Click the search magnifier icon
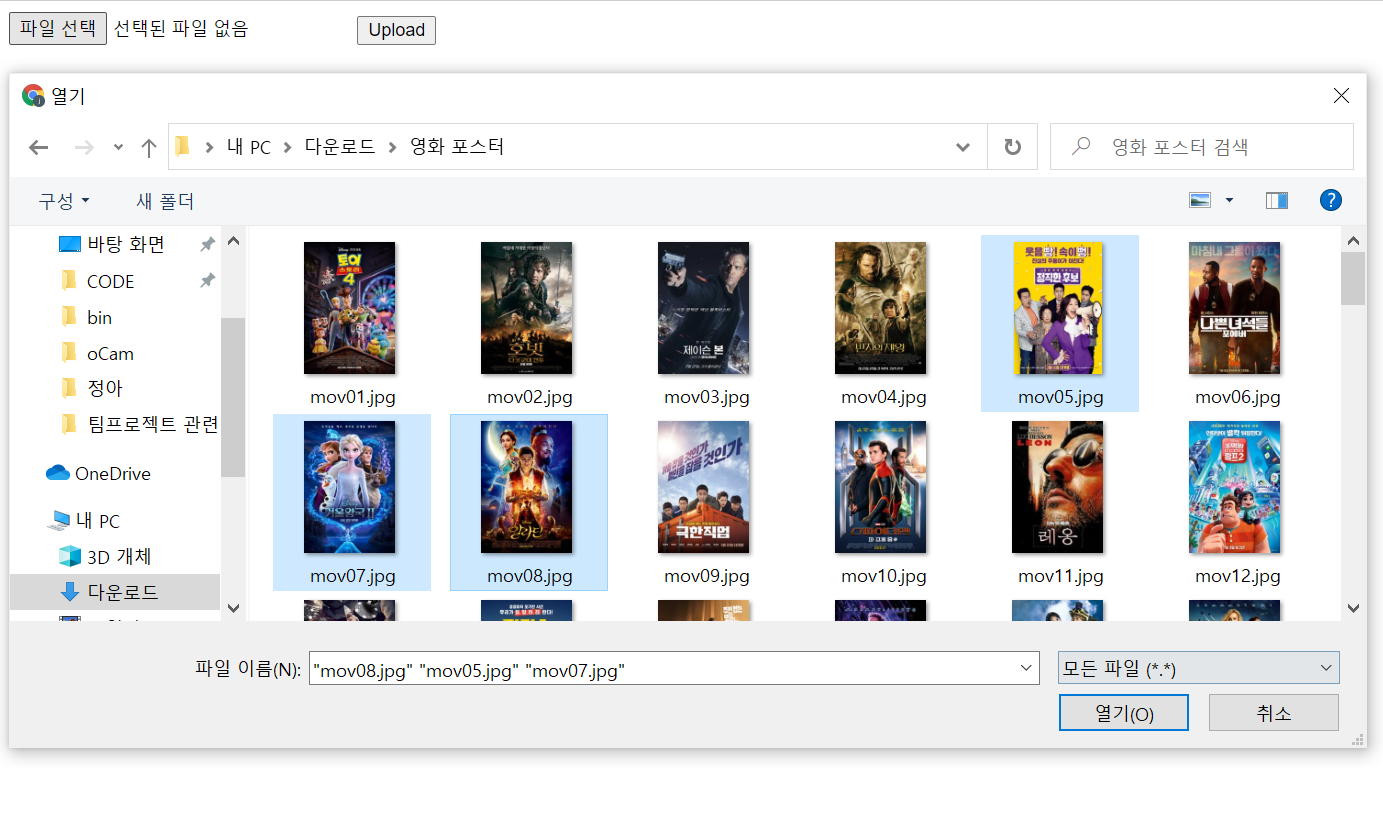 point(1081,146)
